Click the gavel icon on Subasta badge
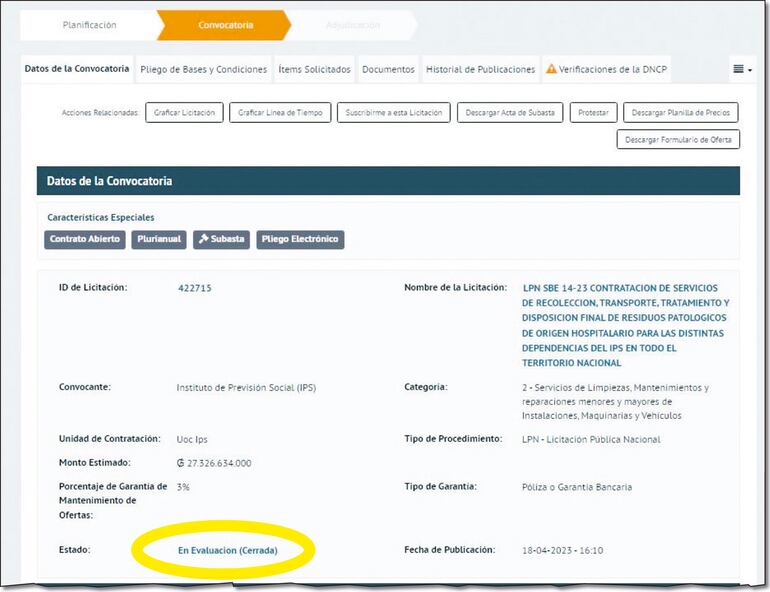The width and height of the screenshot is (770, 592). (204, 240)
